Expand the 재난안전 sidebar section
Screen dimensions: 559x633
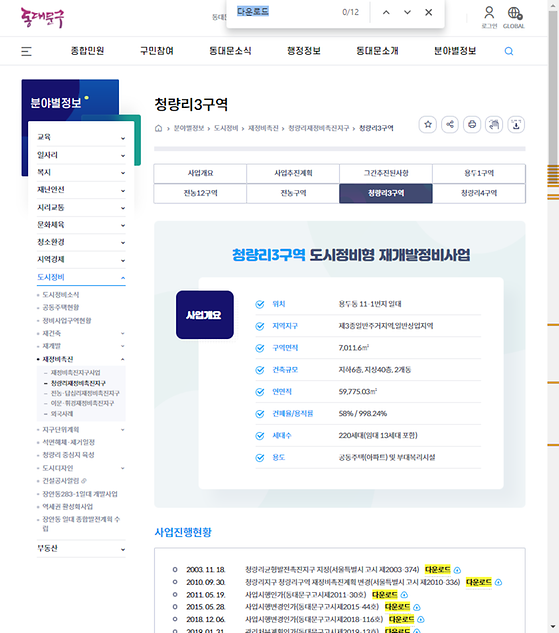[x=81, y=190]
